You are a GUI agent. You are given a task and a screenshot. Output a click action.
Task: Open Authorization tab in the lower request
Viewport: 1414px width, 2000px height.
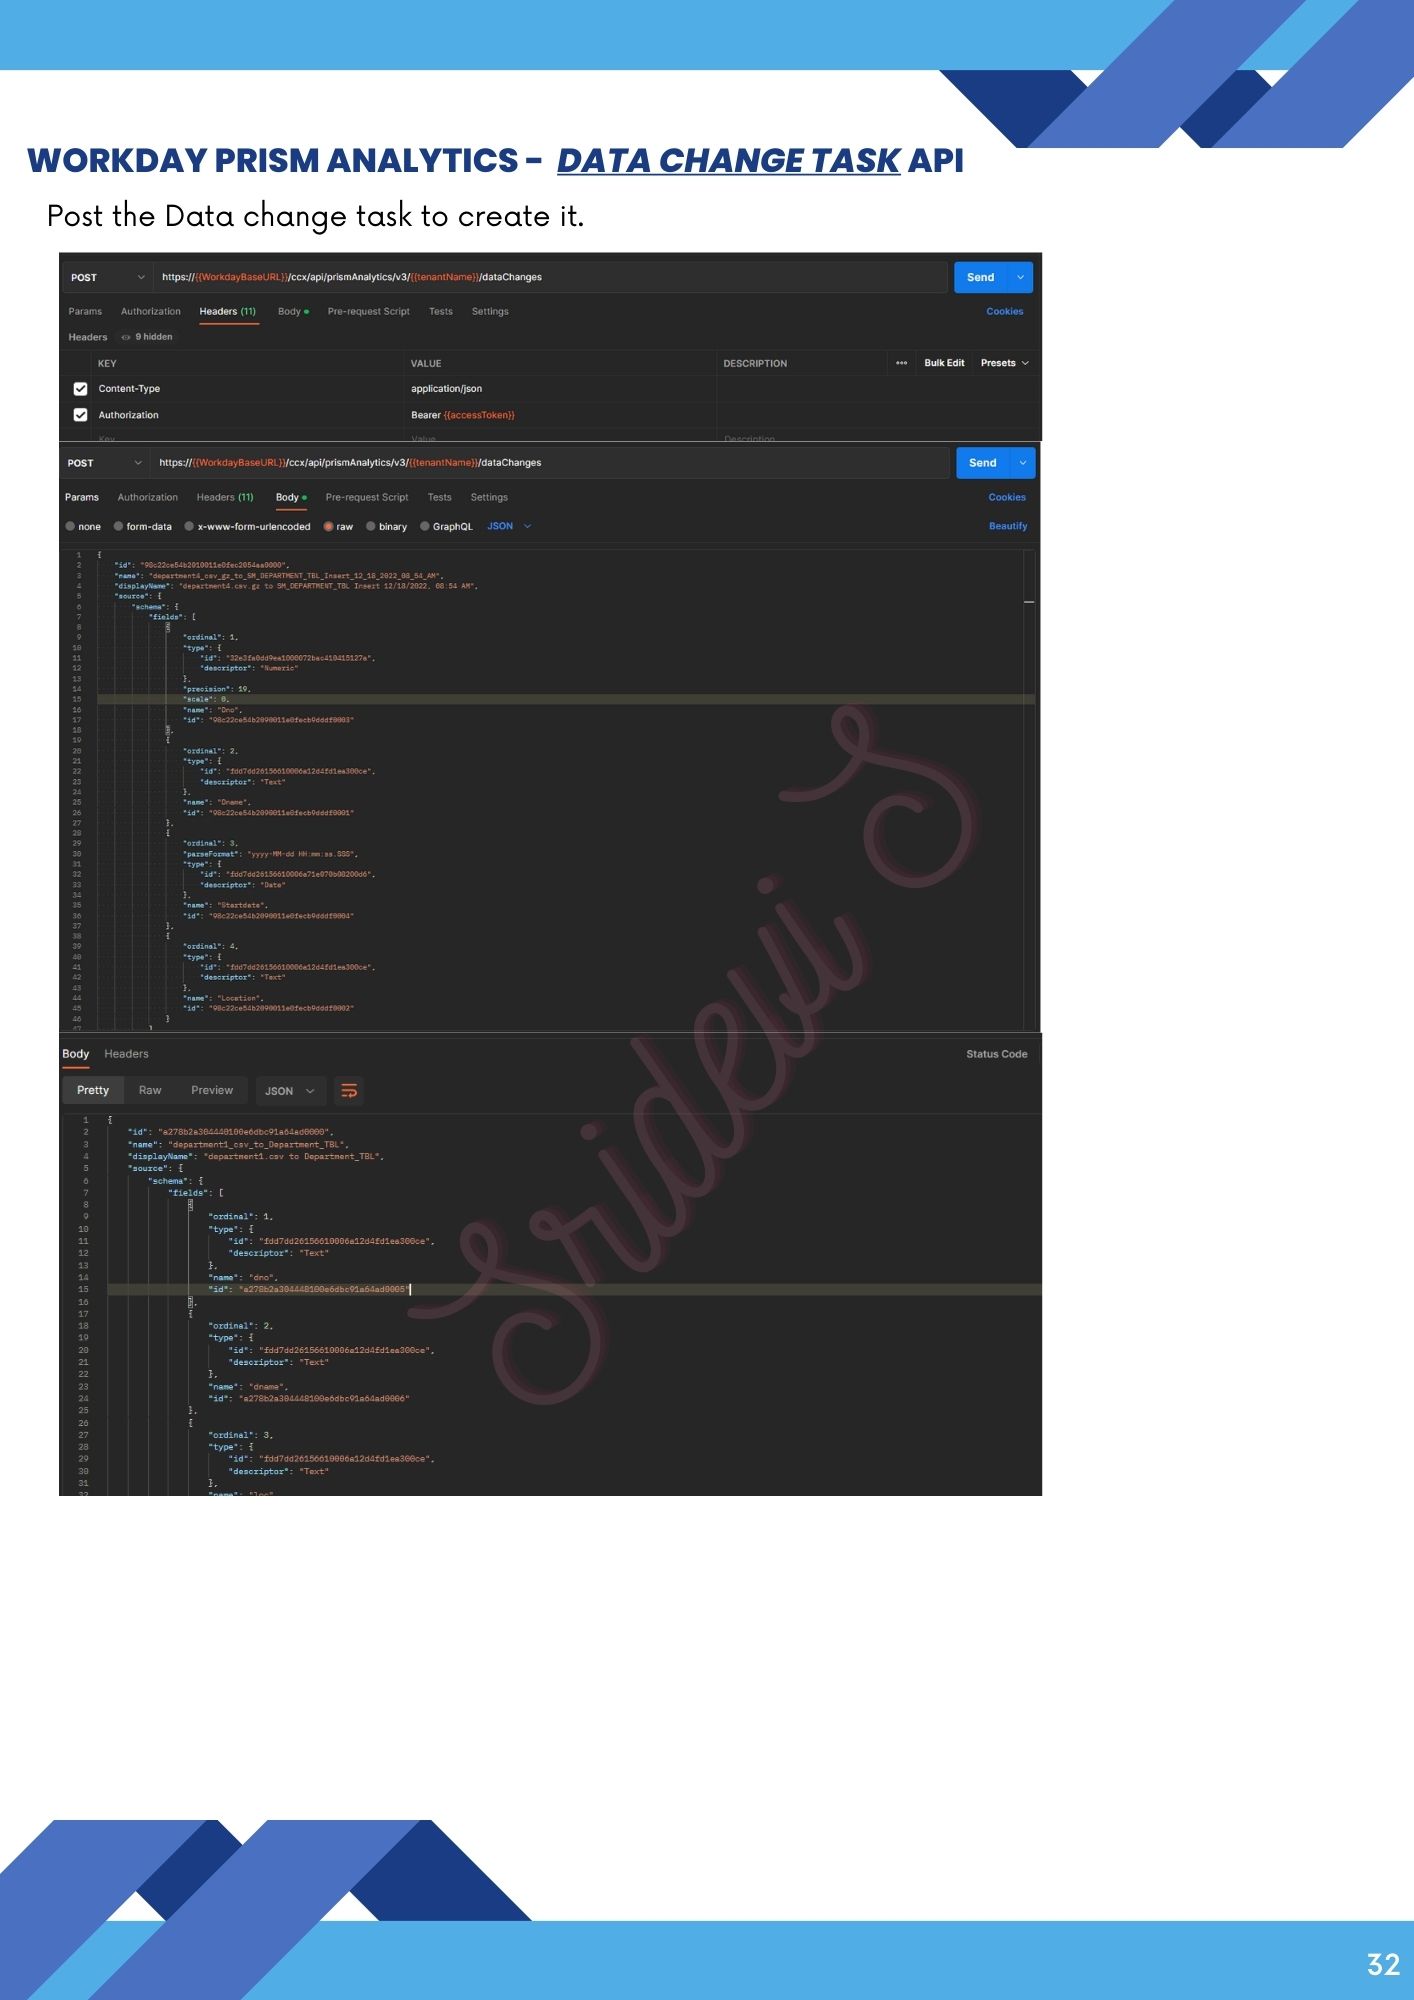(148, 497)
